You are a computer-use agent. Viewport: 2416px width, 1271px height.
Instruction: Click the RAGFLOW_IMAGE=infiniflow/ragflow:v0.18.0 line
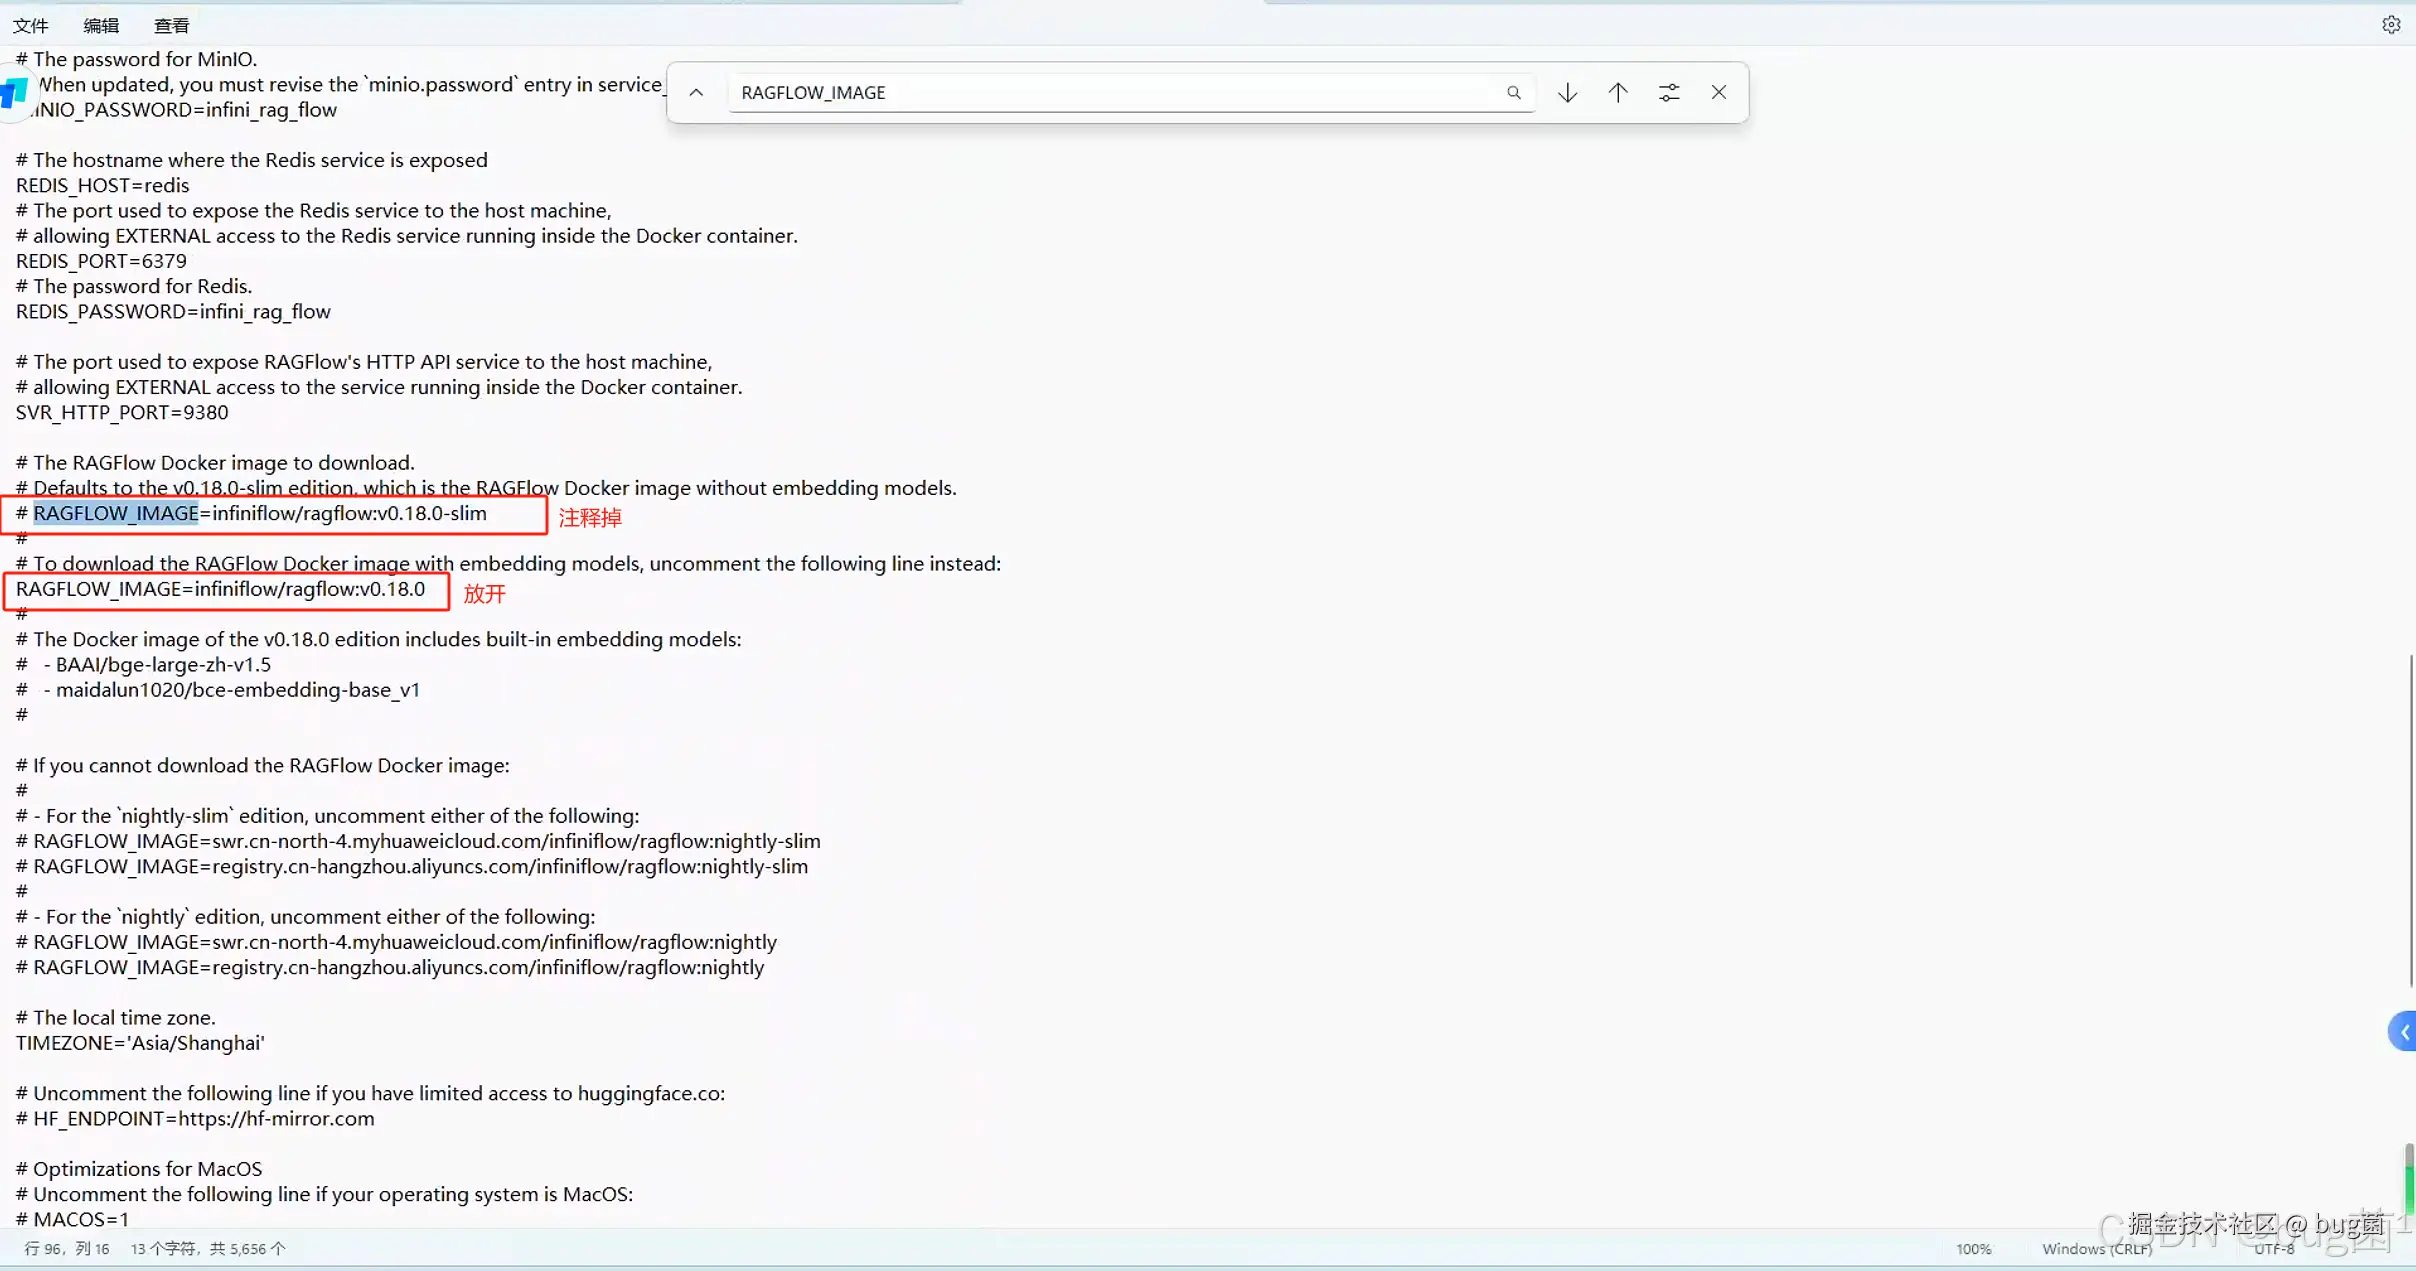[220, 589]
